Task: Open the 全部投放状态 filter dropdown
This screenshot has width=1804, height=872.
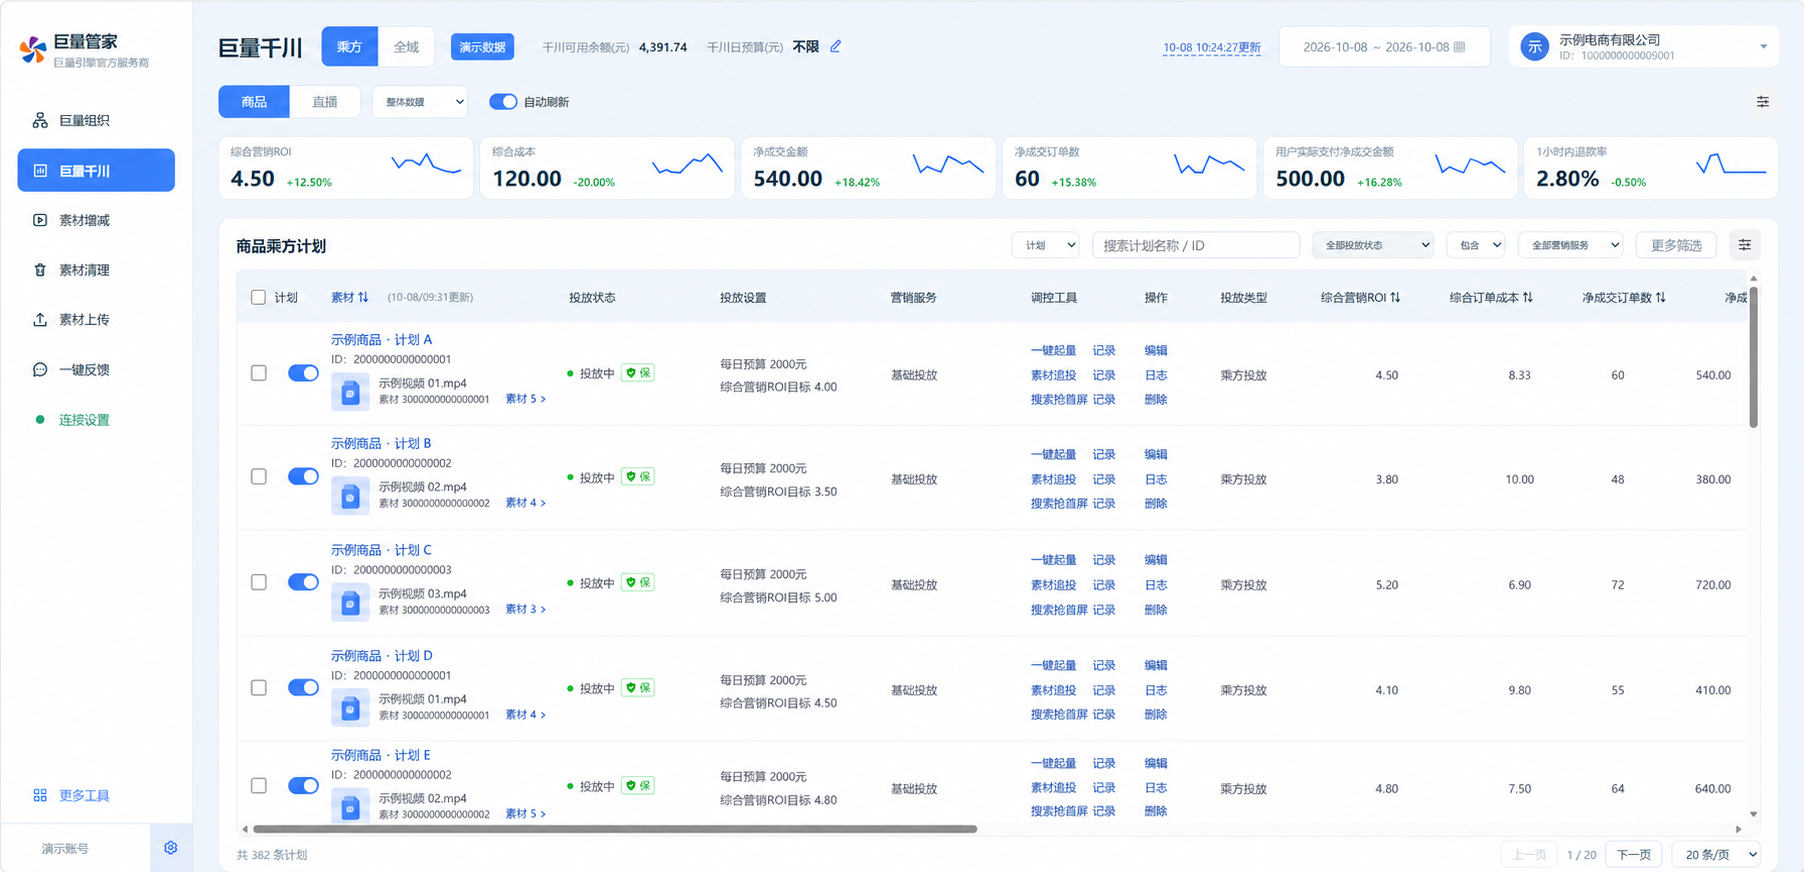Action: pos(1373,245)
